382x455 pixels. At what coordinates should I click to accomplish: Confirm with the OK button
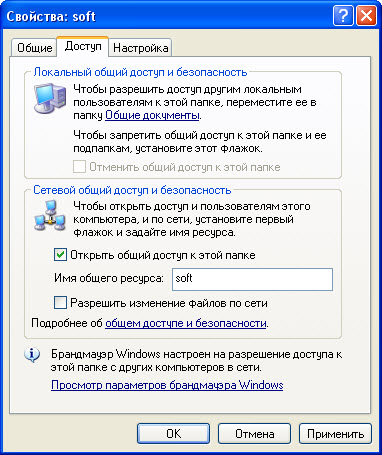[173, 434]
